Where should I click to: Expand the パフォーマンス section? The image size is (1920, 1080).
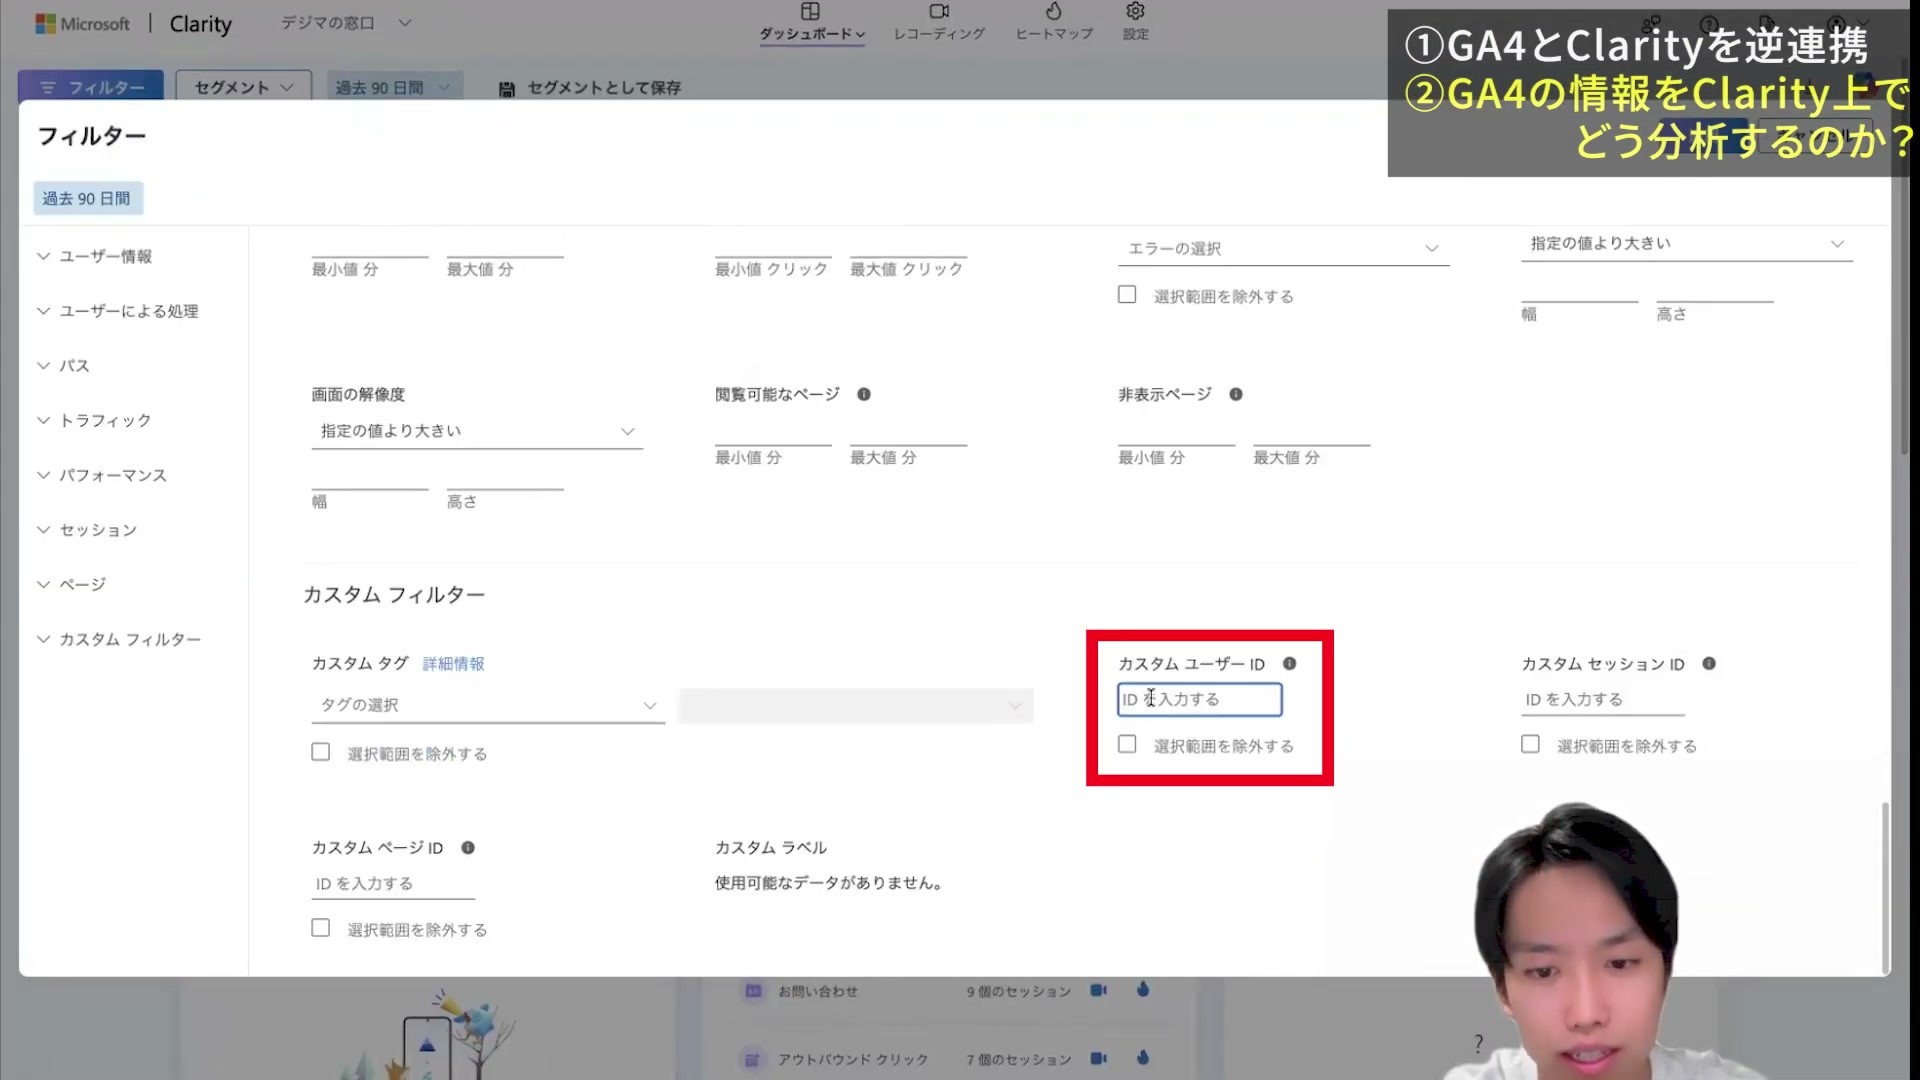tap(102, 475)
